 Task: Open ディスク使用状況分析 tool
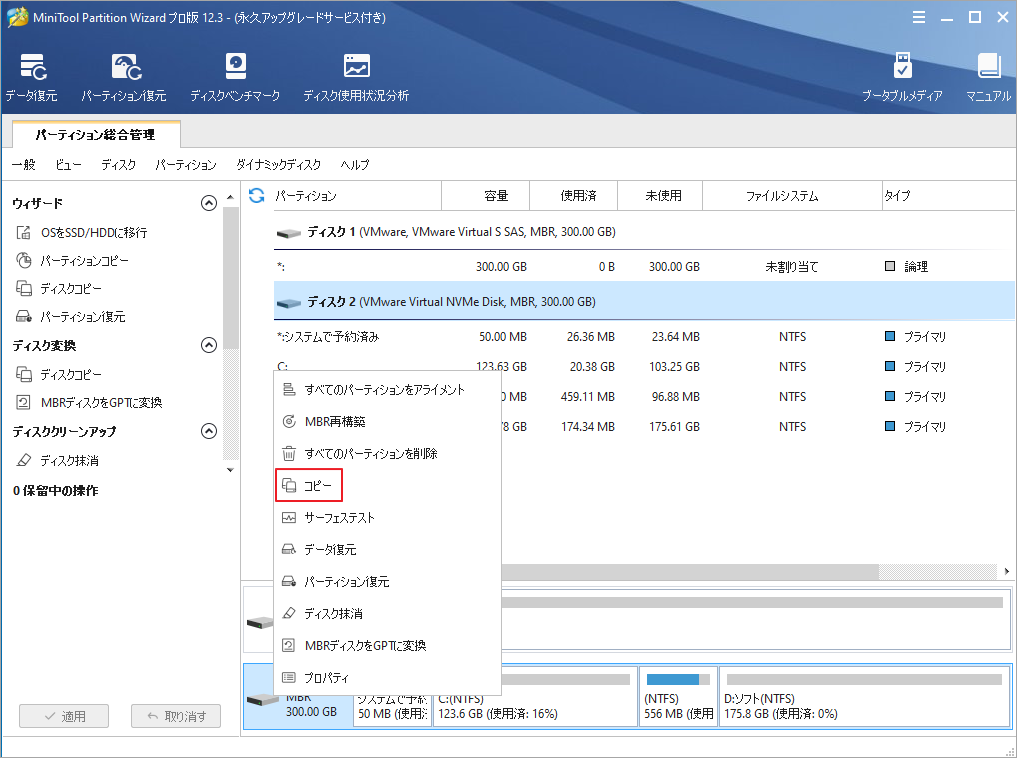point(356,78)
